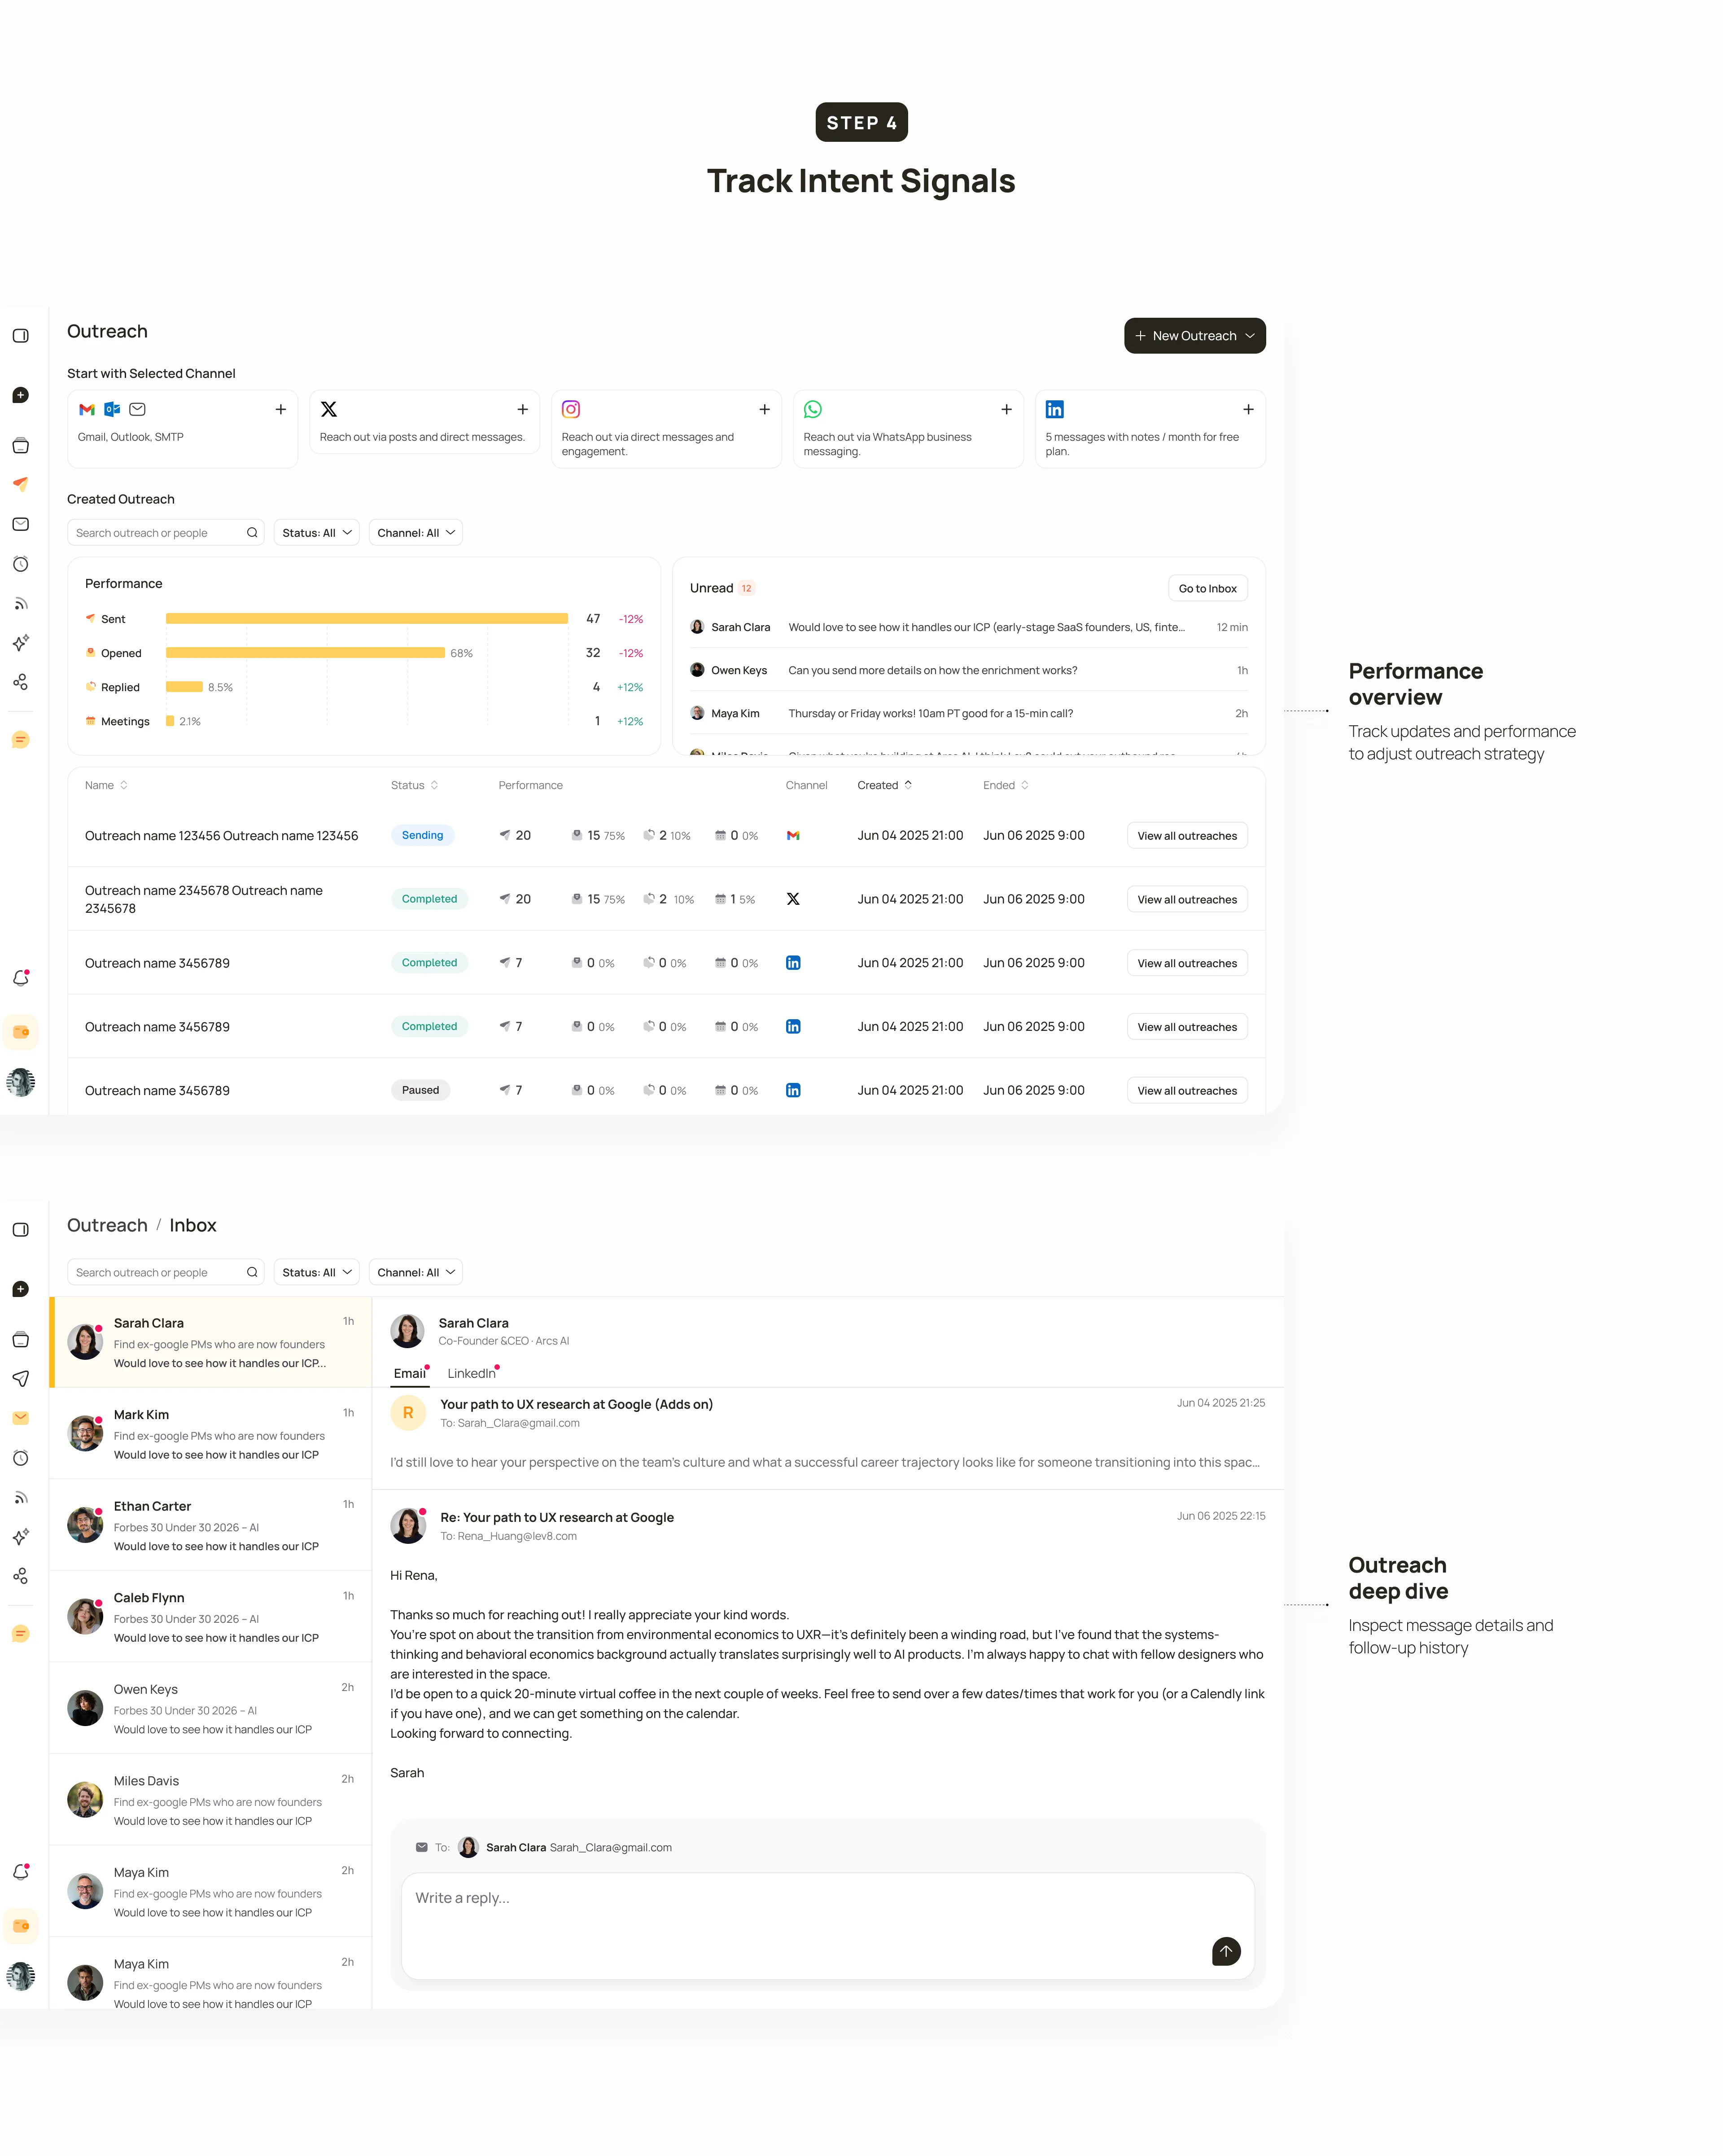Open Status: All filter in Inbox
Viewport: 1723px width, 2156px height.
tap(317, 1272)
